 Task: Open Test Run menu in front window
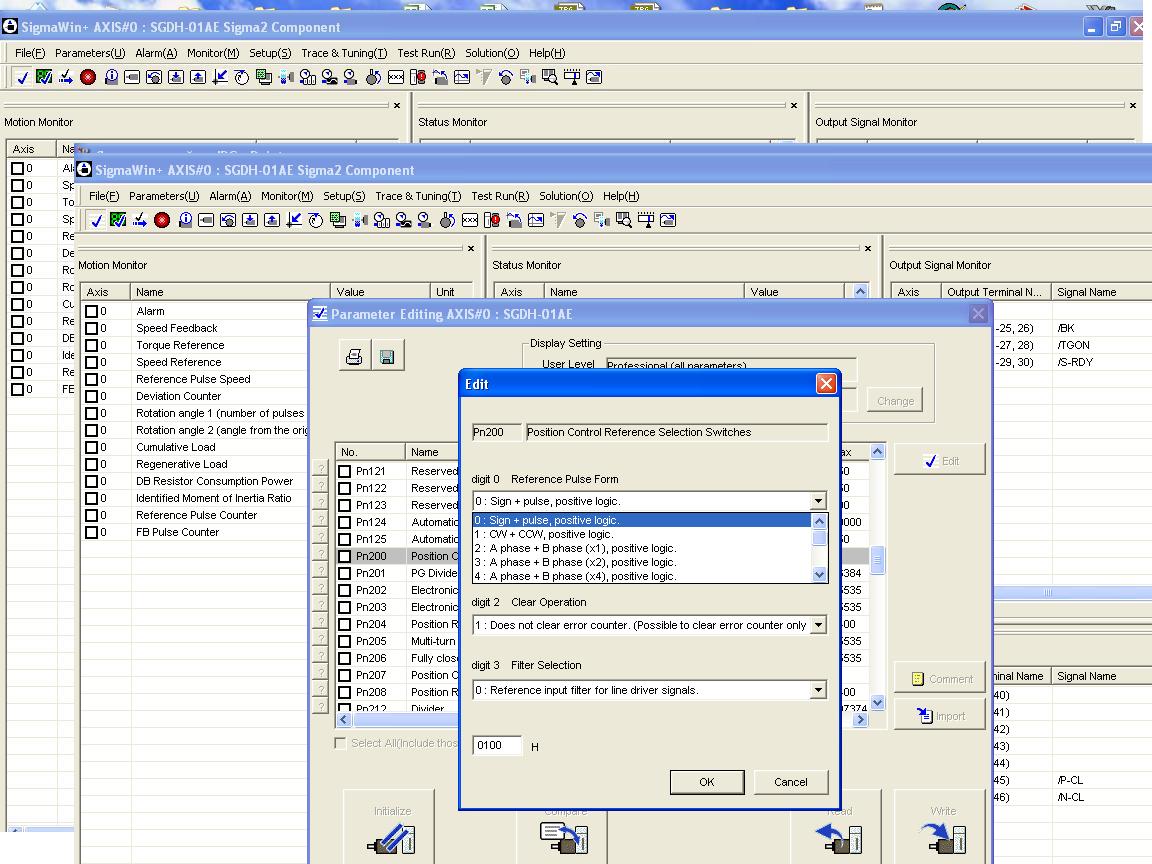tap(500, 196)
